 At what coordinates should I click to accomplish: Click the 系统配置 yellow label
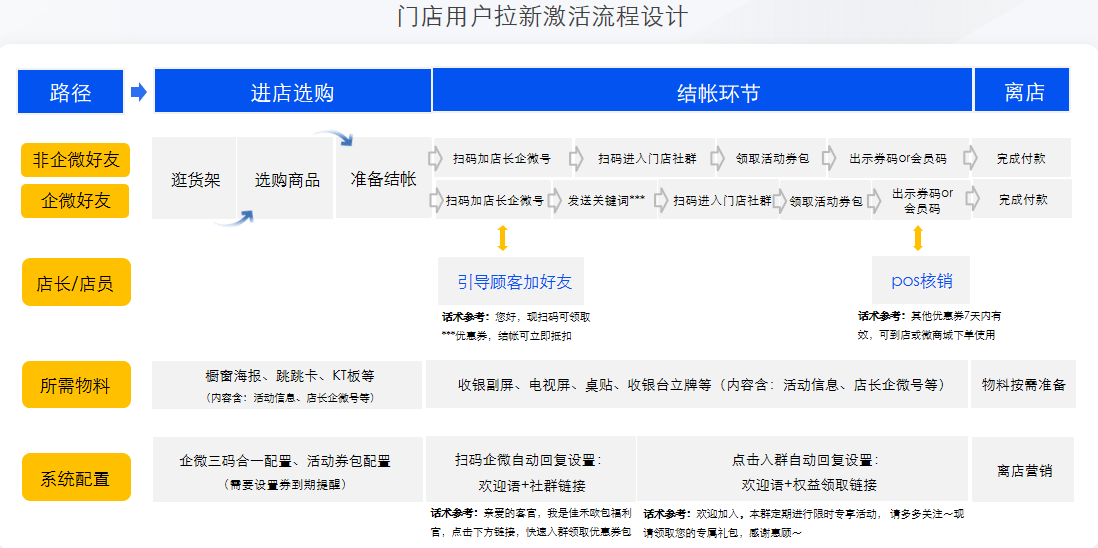click(x=76, y=477)
